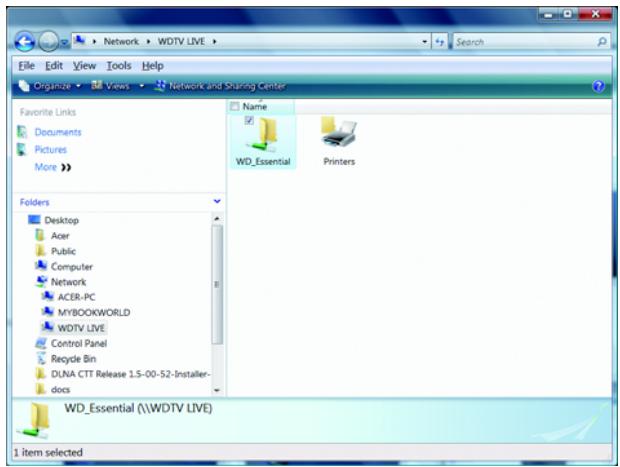Viewport: 620px width, 467px height.
Task: Select Public folder in the tree
Action: point(63,251)
